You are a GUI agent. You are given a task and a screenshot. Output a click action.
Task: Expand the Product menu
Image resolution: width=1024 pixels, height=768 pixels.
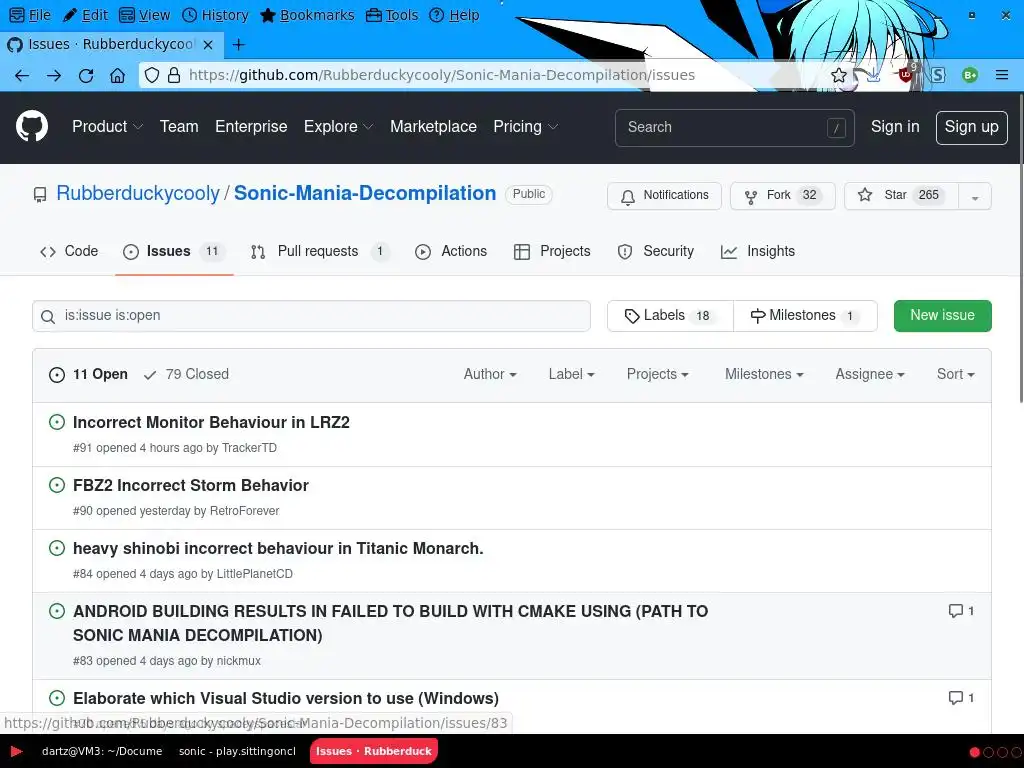click(108, 127)
